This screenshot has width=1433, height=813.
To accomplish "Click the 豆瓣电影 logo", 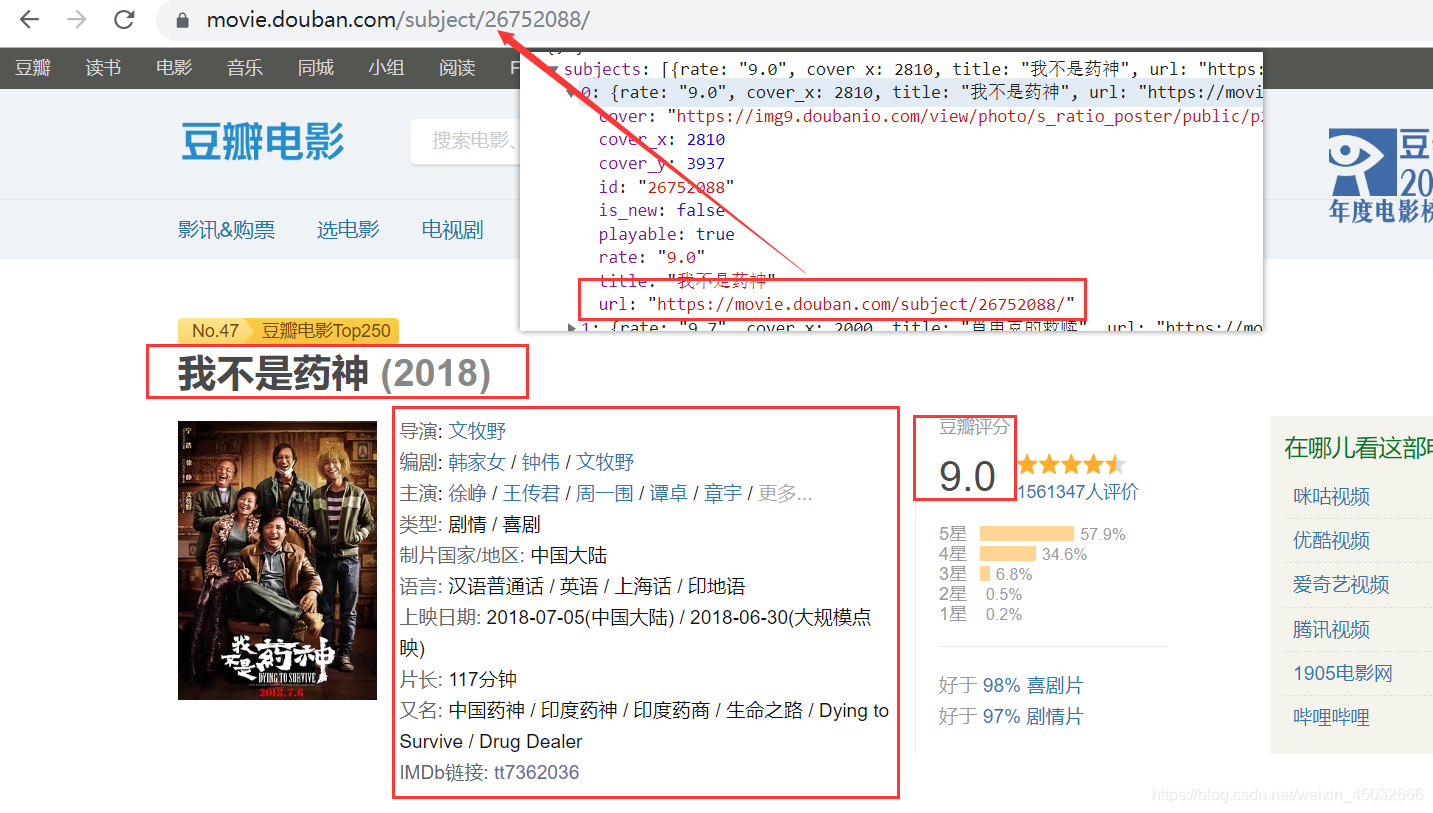I will 263,141.
